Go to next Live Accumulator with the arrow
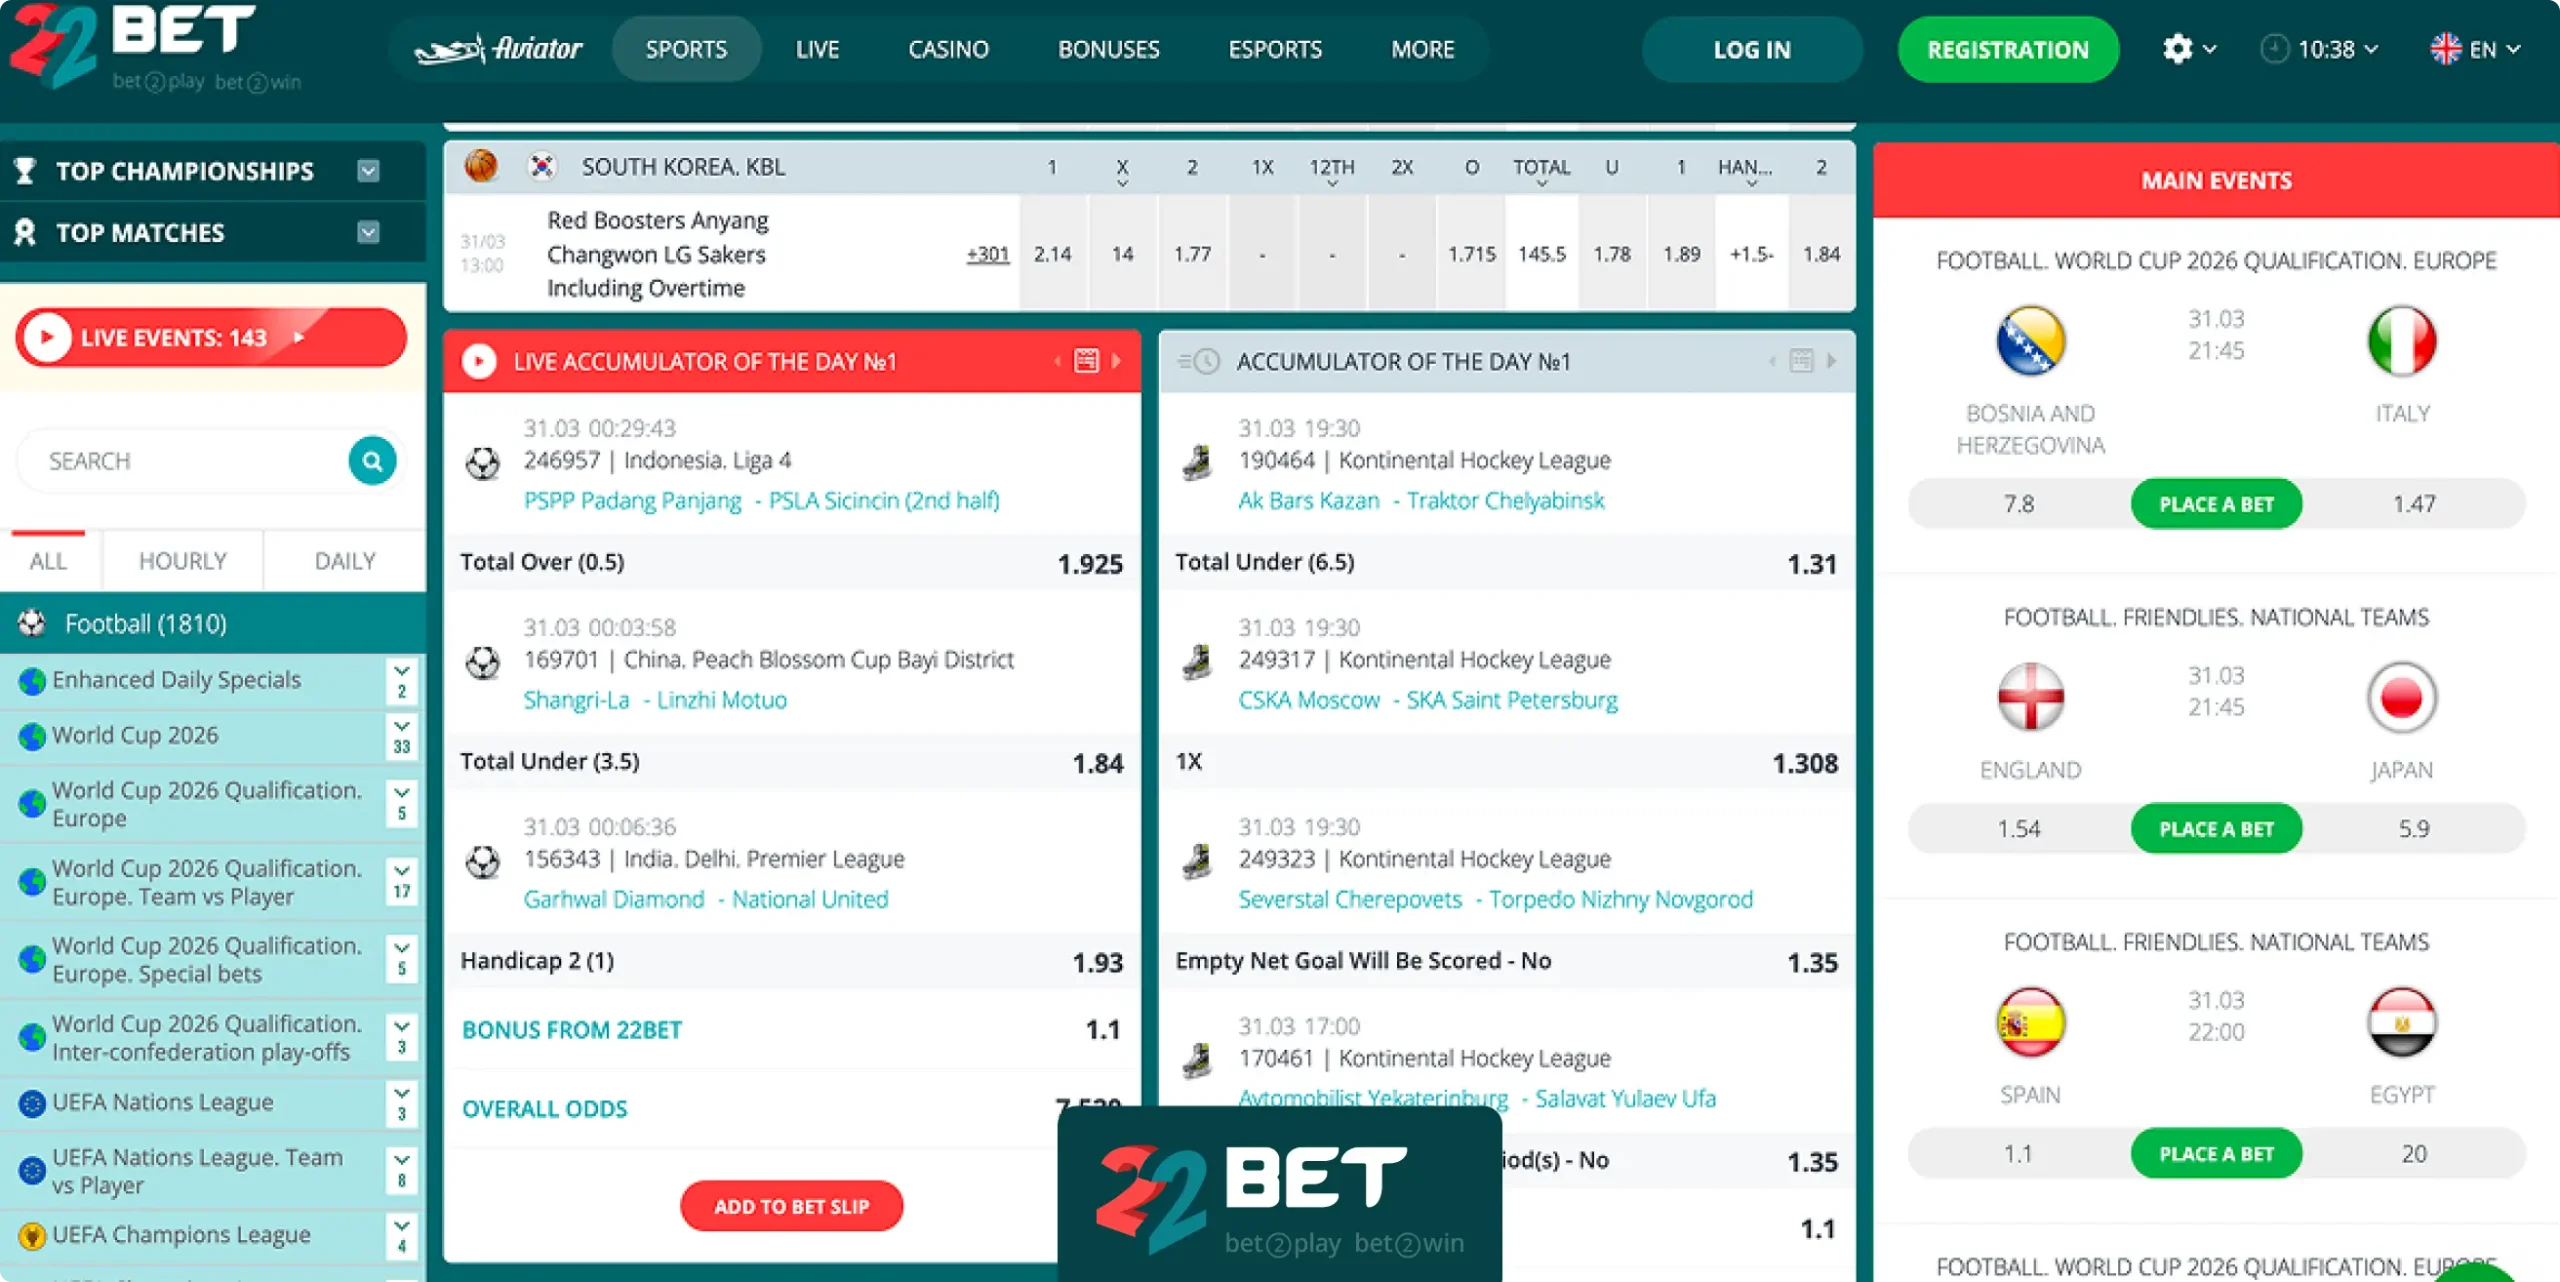 pos(1117,361)
